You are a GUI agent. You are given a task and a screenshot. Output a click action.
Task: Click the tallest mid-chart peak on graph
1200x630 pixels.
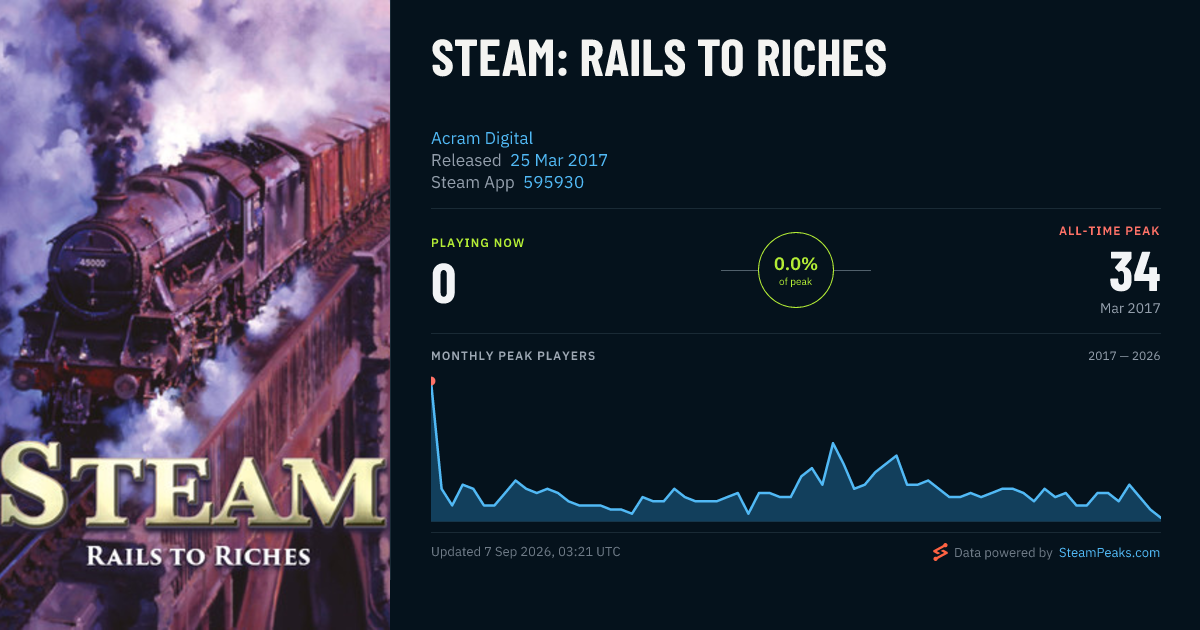(833, 443)
